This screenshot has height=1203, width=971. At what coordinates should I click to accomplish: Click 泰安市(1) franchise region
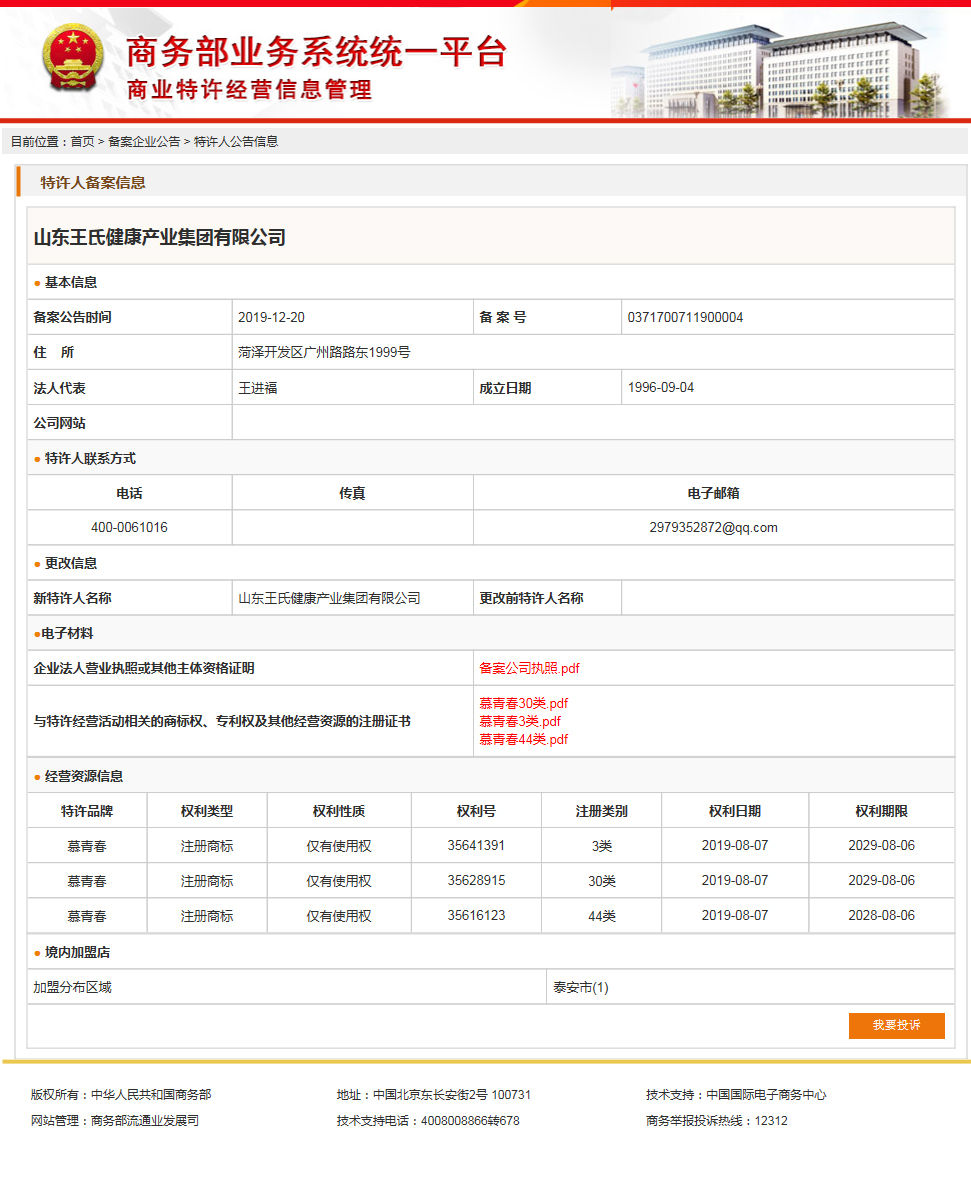click(581, 987)
